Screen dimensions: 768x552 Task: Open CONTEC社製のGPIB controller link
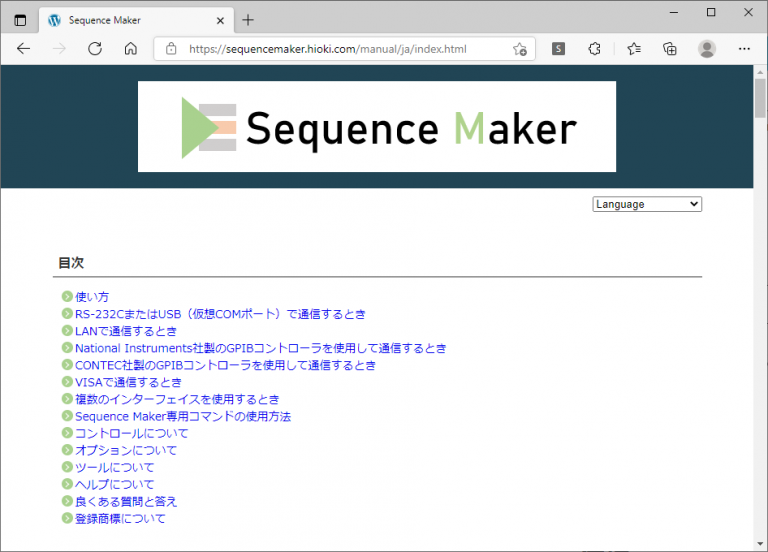click(225, 365)
